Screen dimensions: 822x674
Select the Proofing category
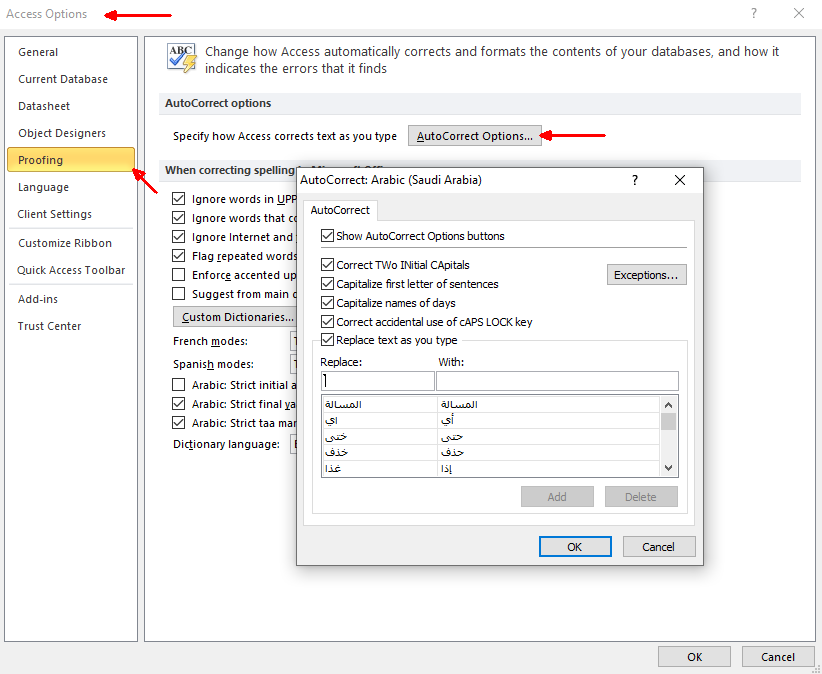(x=71, y=160)
